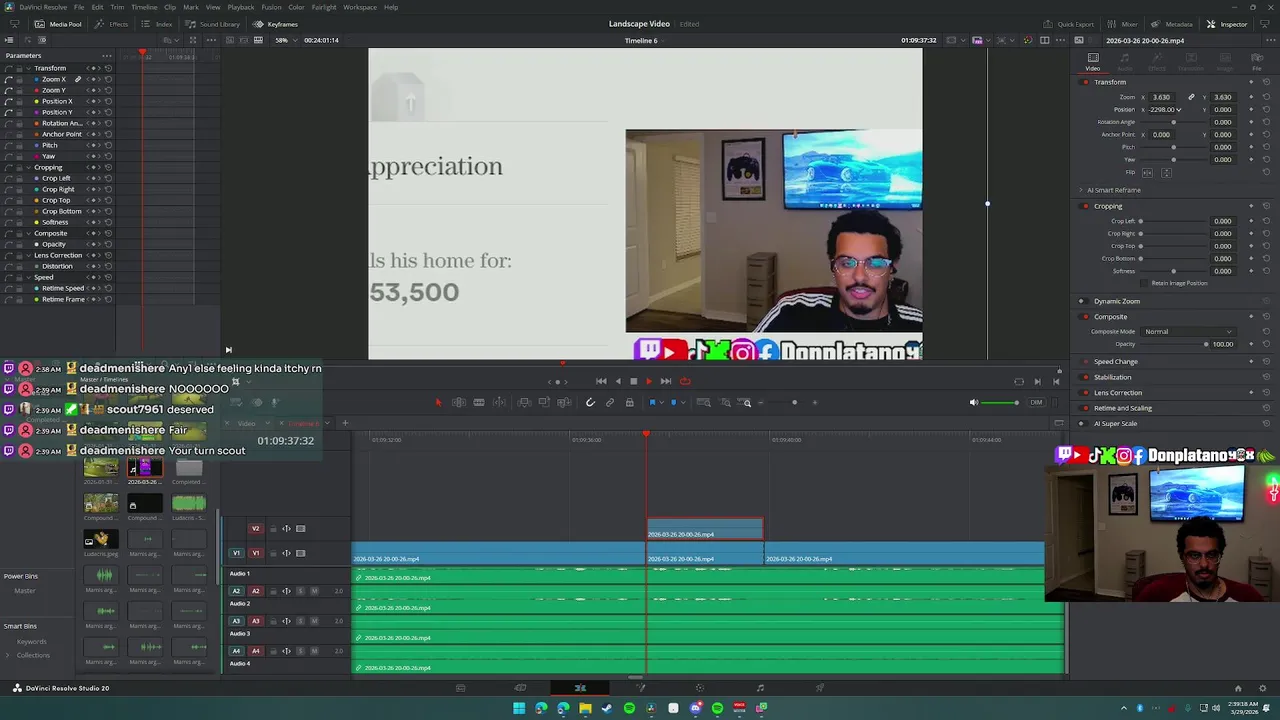The height and width of the screenshot is (720, 1280).
Task: Open the Timeline menu
Action: tap(144, 7)
